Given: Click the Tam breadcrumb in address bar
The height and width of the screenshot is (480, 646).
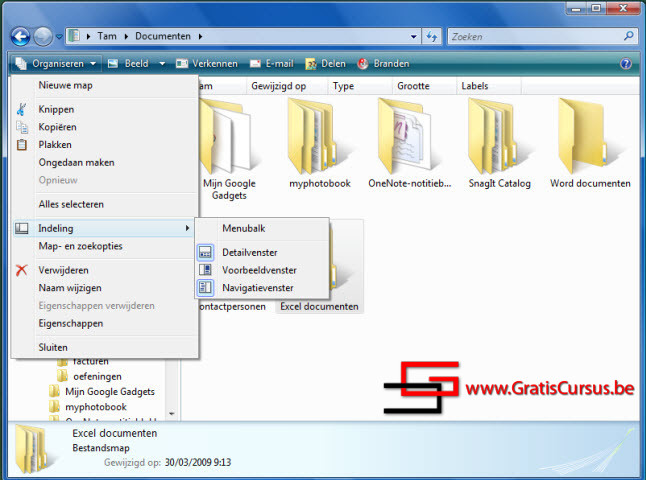Looking at the screenshot, I should click(107, 36).
